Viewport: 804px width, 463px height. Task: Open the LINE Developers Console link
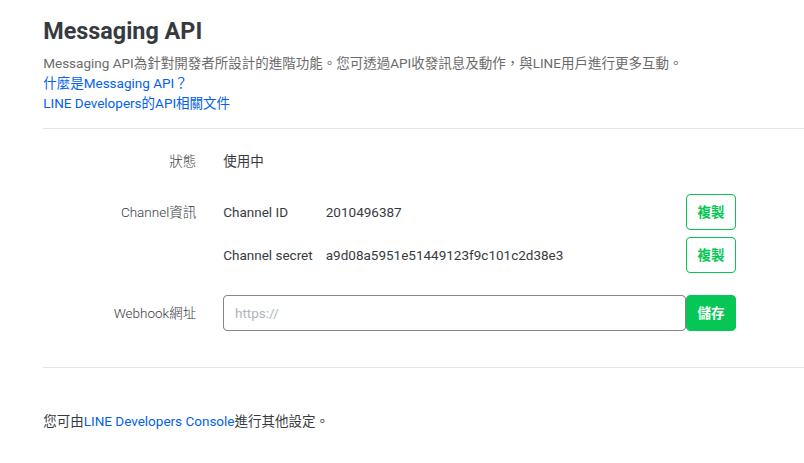(159, 421)
